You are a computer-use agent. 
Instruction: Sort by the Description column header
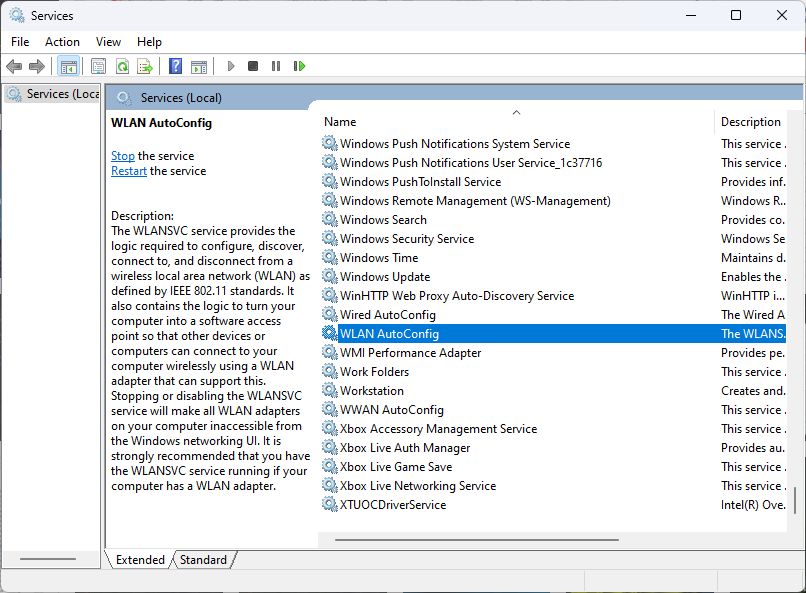click(x=750, y=122)
